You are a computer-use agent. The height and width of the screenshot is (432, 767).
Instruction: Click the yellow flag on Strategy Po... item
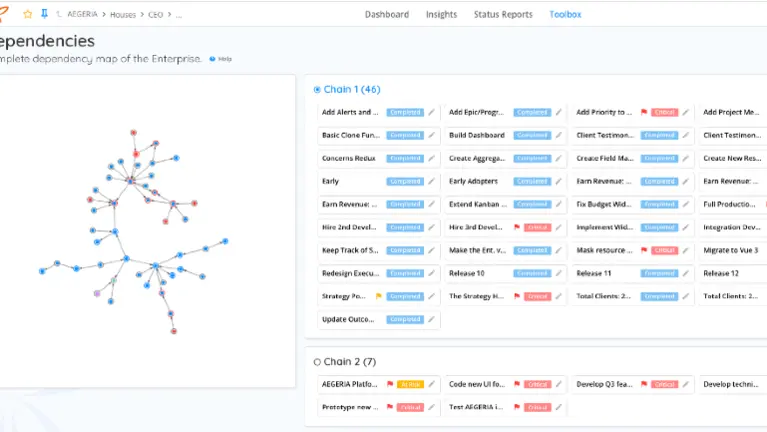pyautogui.click(x=379, y=296)
